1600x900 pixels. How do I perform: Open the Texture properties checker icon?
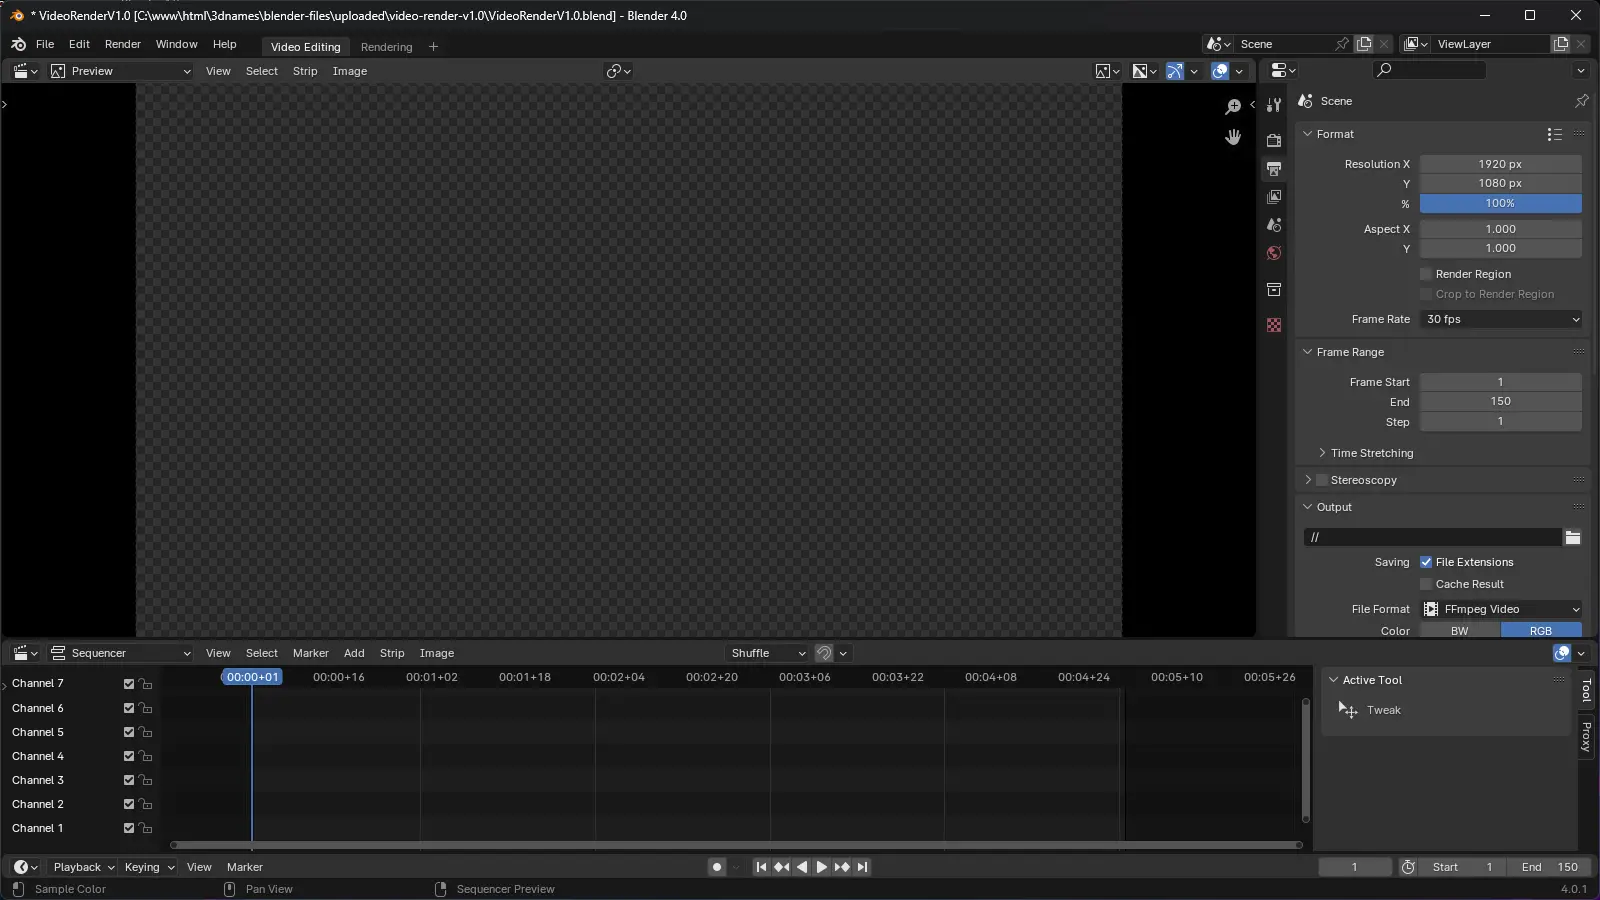pos(1274,326)
